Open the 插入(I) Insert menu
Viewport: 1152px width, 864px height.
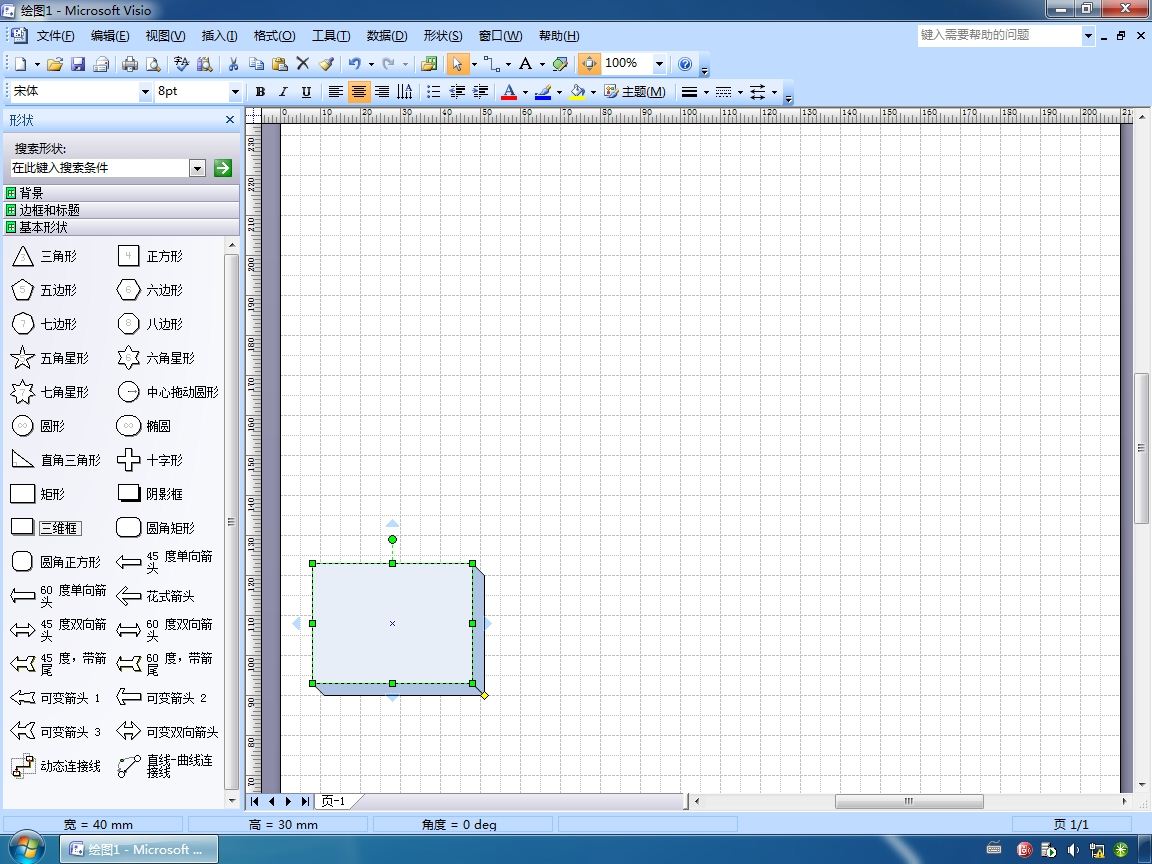tap(219, 35)
